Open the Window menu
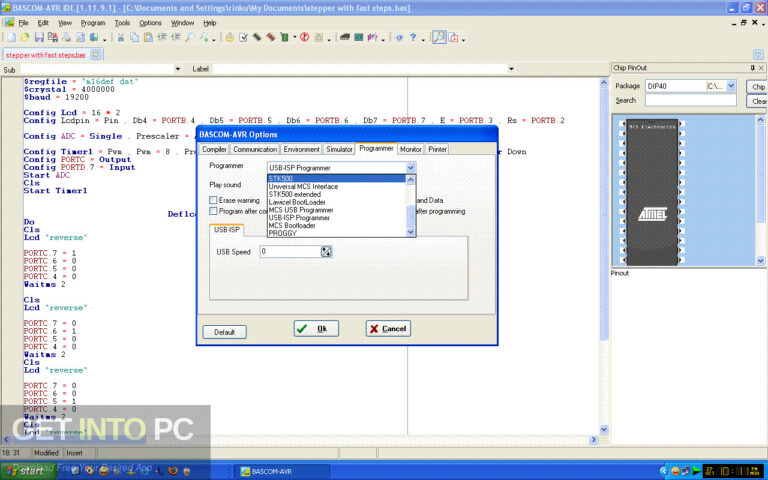768x480 pixels. (x=182, y=23)
